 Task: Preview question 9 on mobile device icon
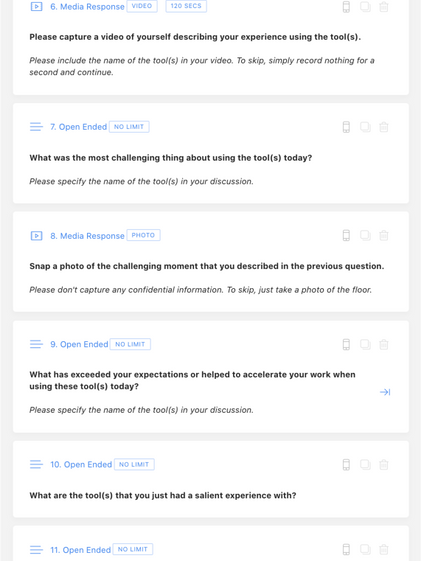346,344
